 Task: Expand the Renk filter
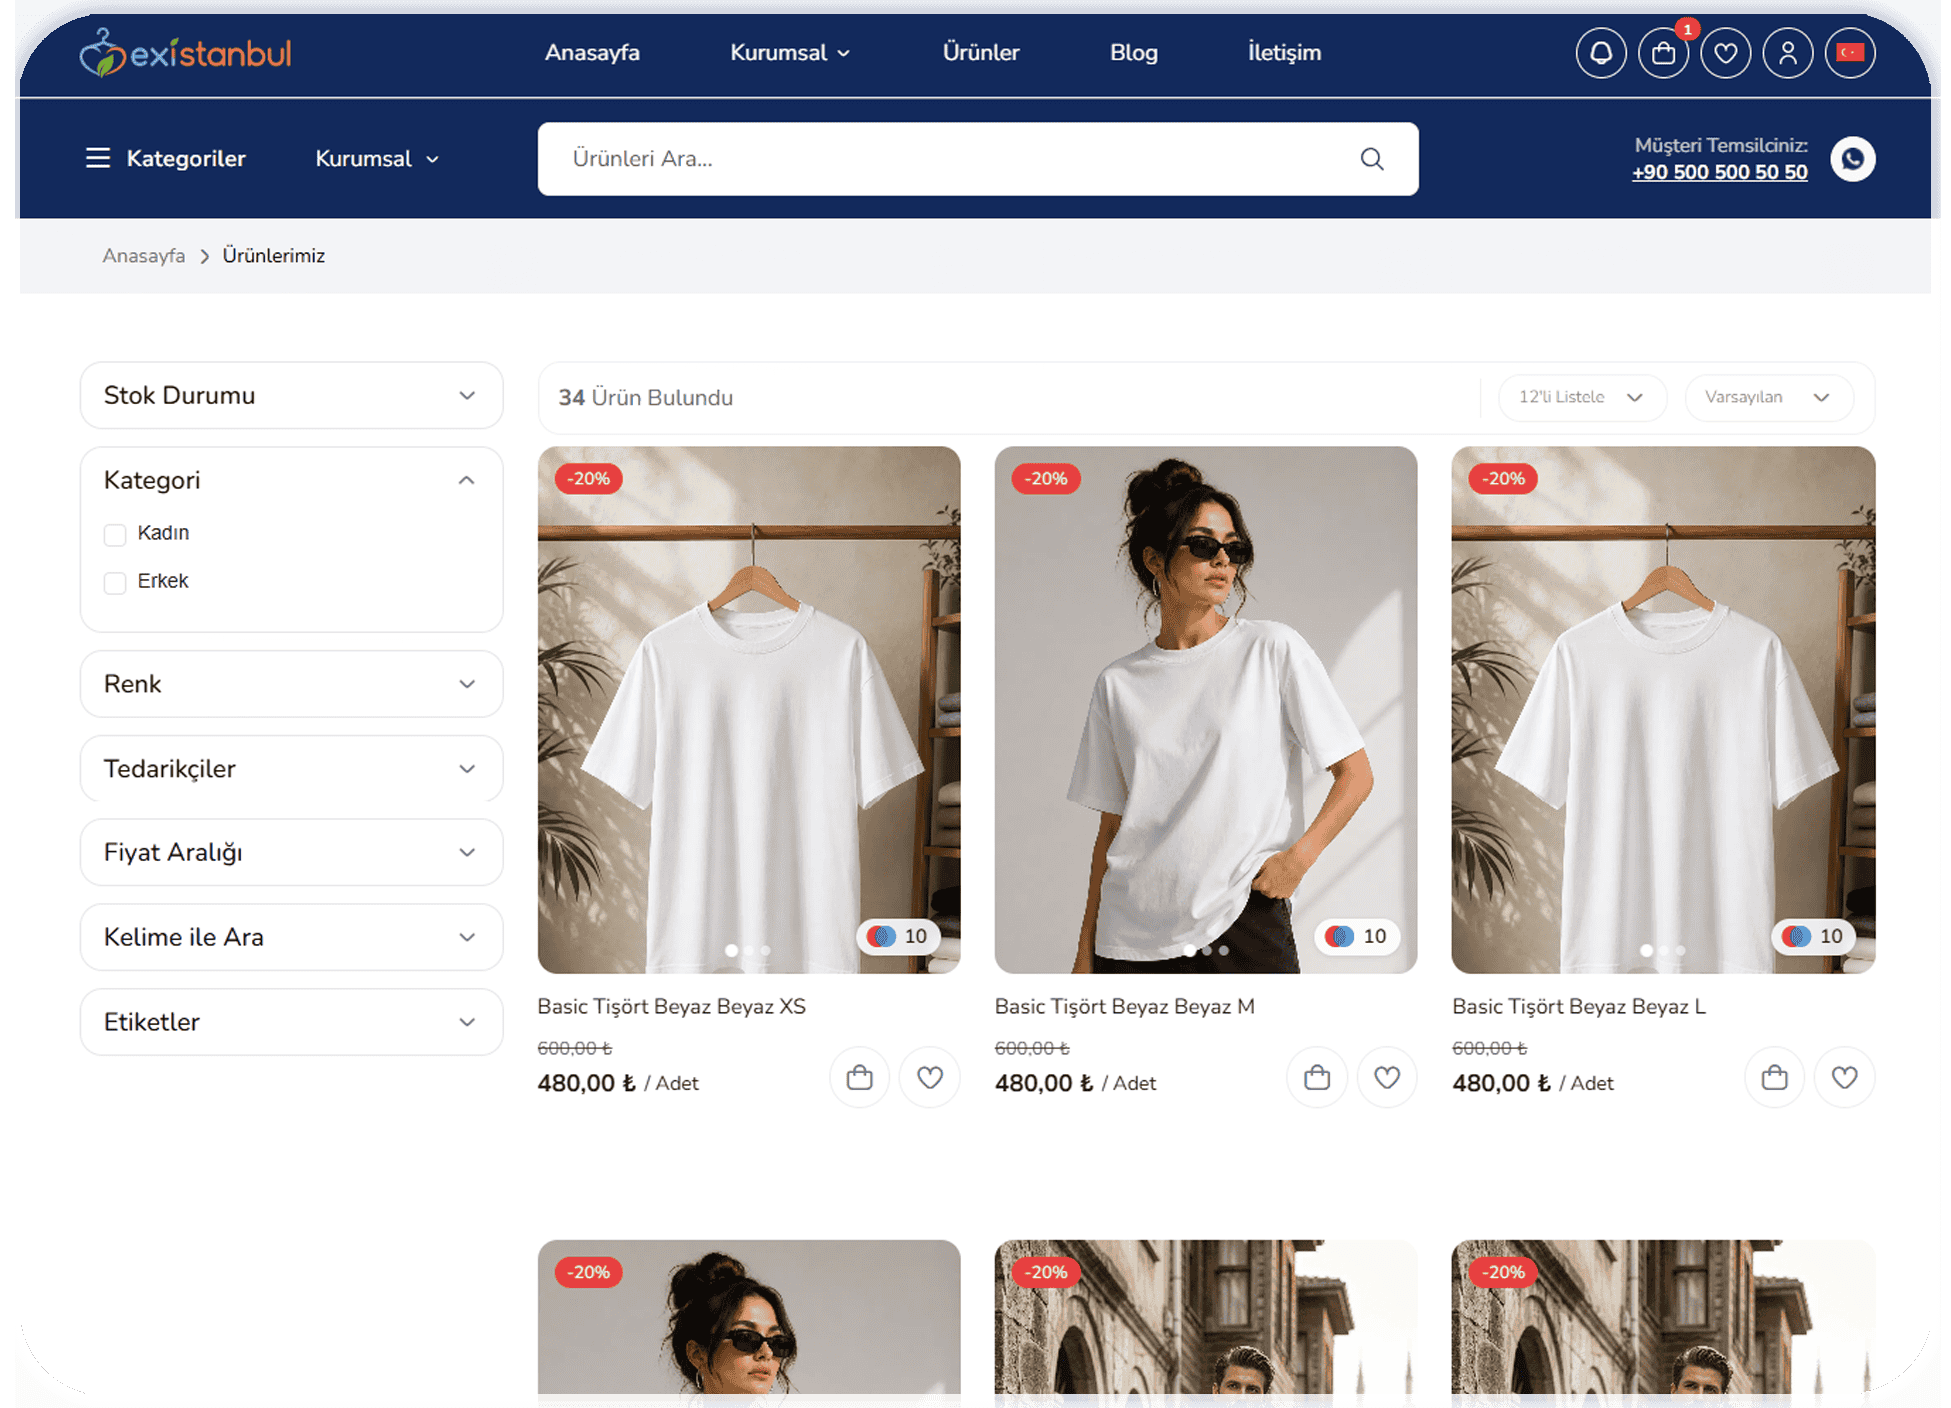pos(291,684)
